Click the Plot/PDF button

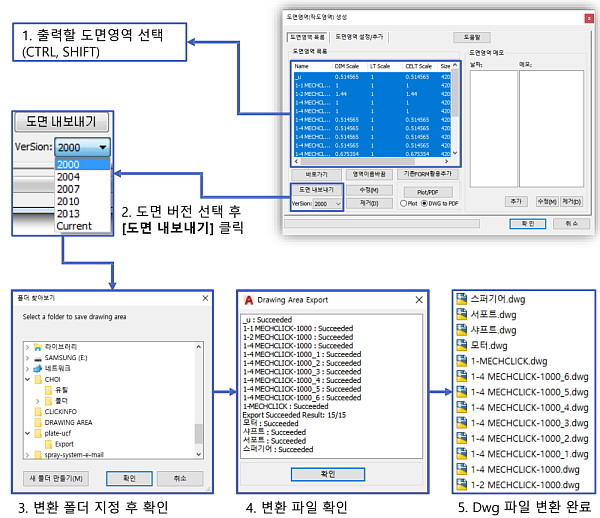point(427,192)
